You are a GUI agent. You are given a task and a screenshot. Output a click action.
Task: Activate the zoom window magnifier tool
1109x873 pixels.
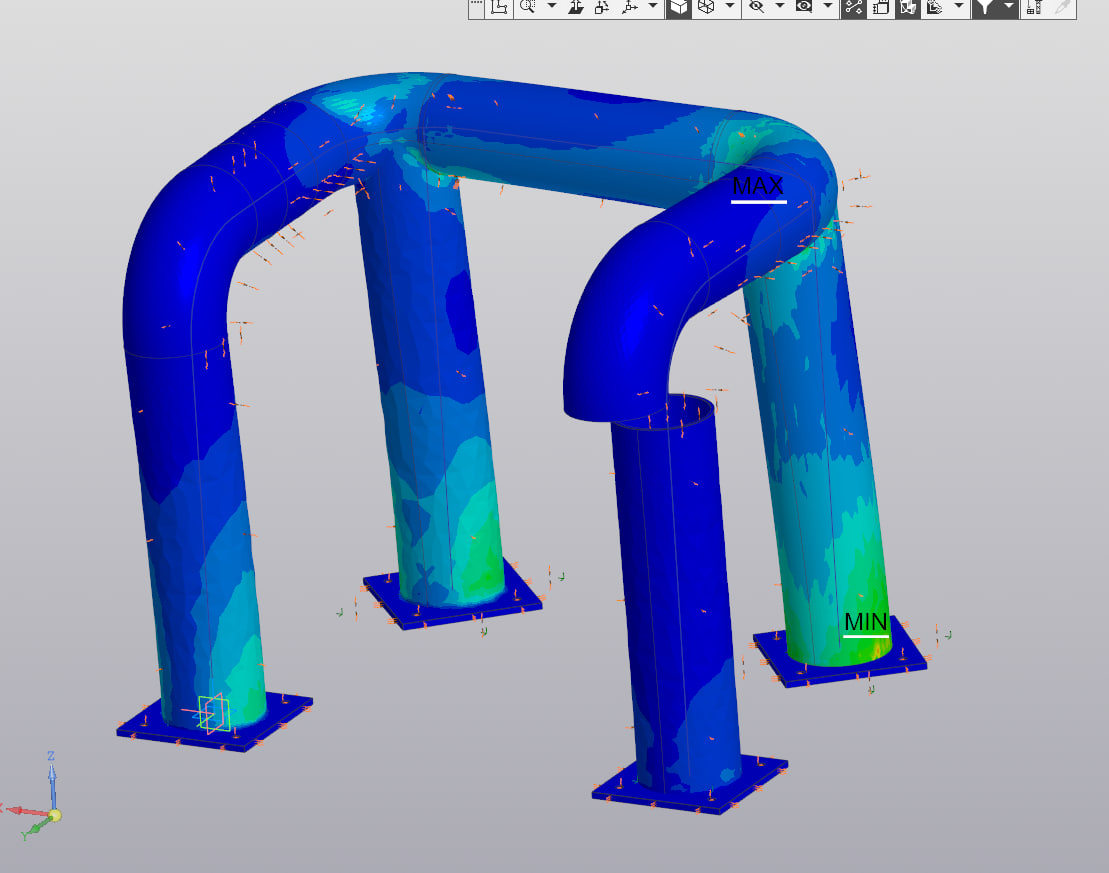[x=528, y=7]
